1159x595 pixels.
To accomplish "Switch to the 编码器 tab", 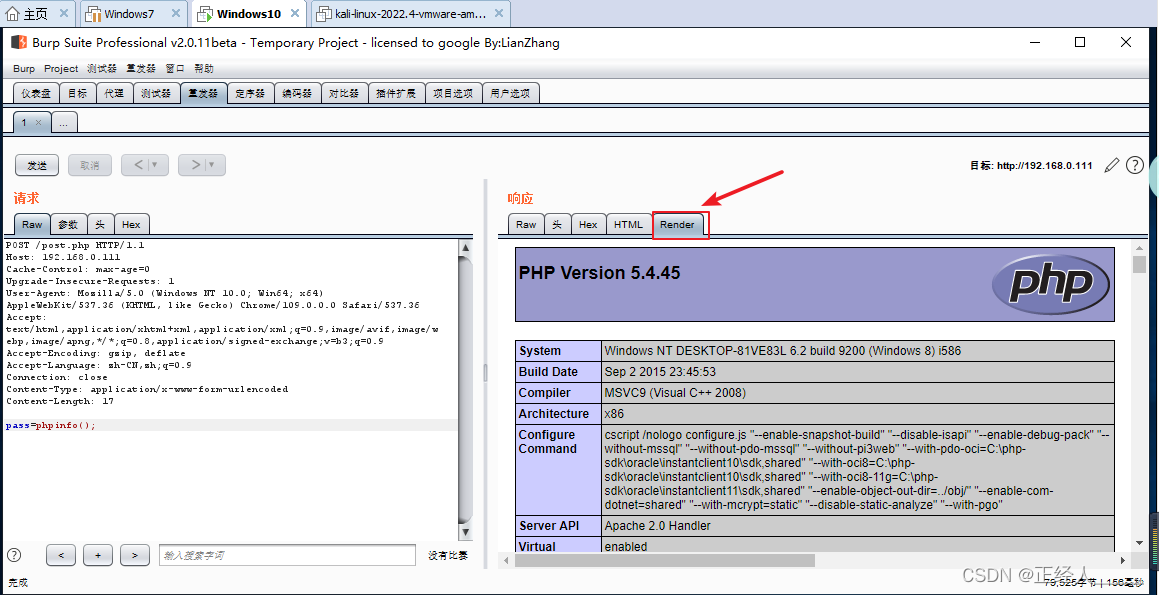I will [296, 93].
